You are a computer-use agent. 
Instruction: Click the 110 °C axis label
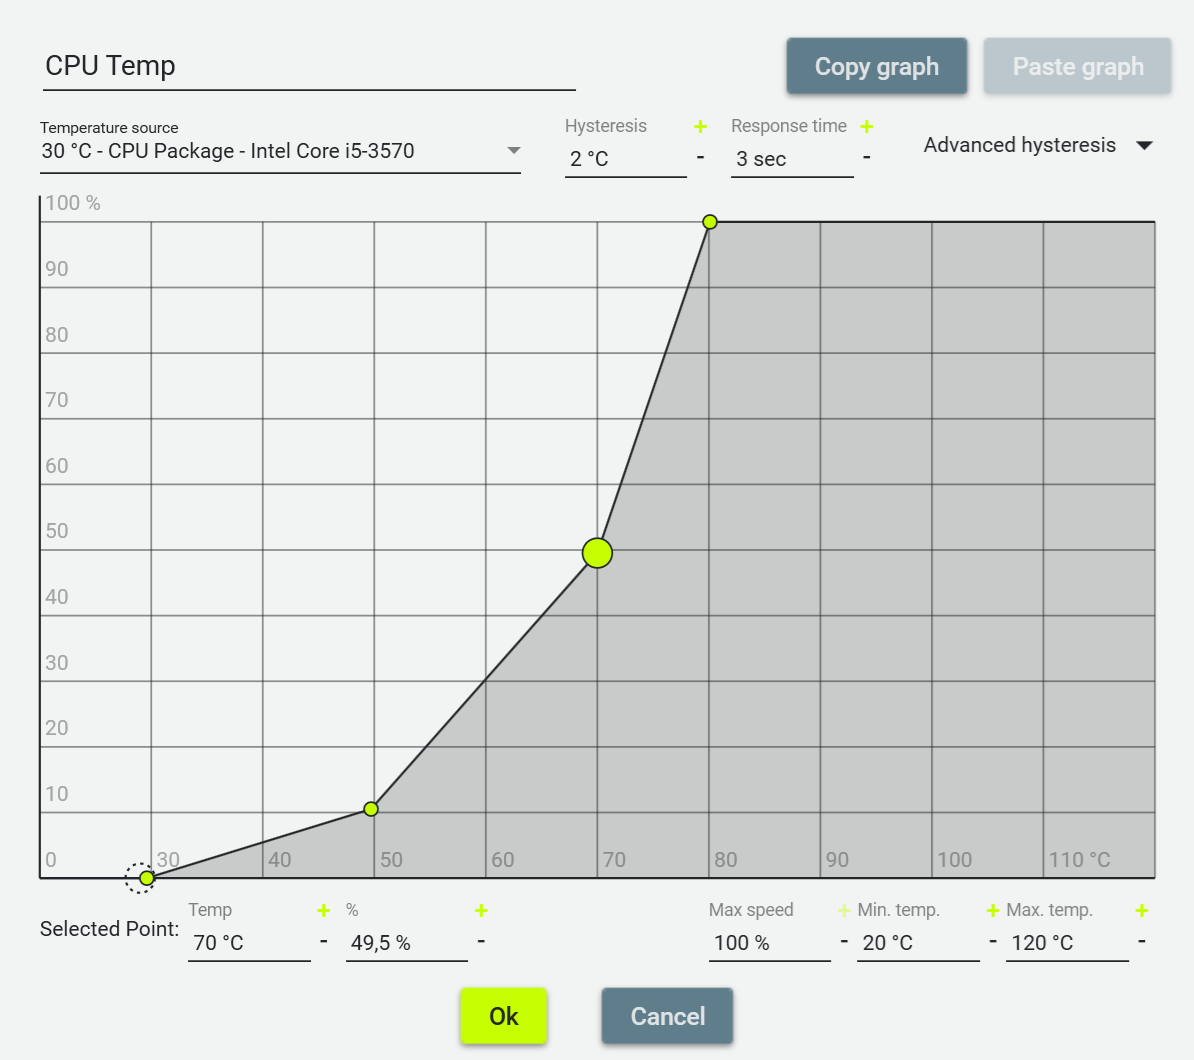click(x=1080, y=860)
